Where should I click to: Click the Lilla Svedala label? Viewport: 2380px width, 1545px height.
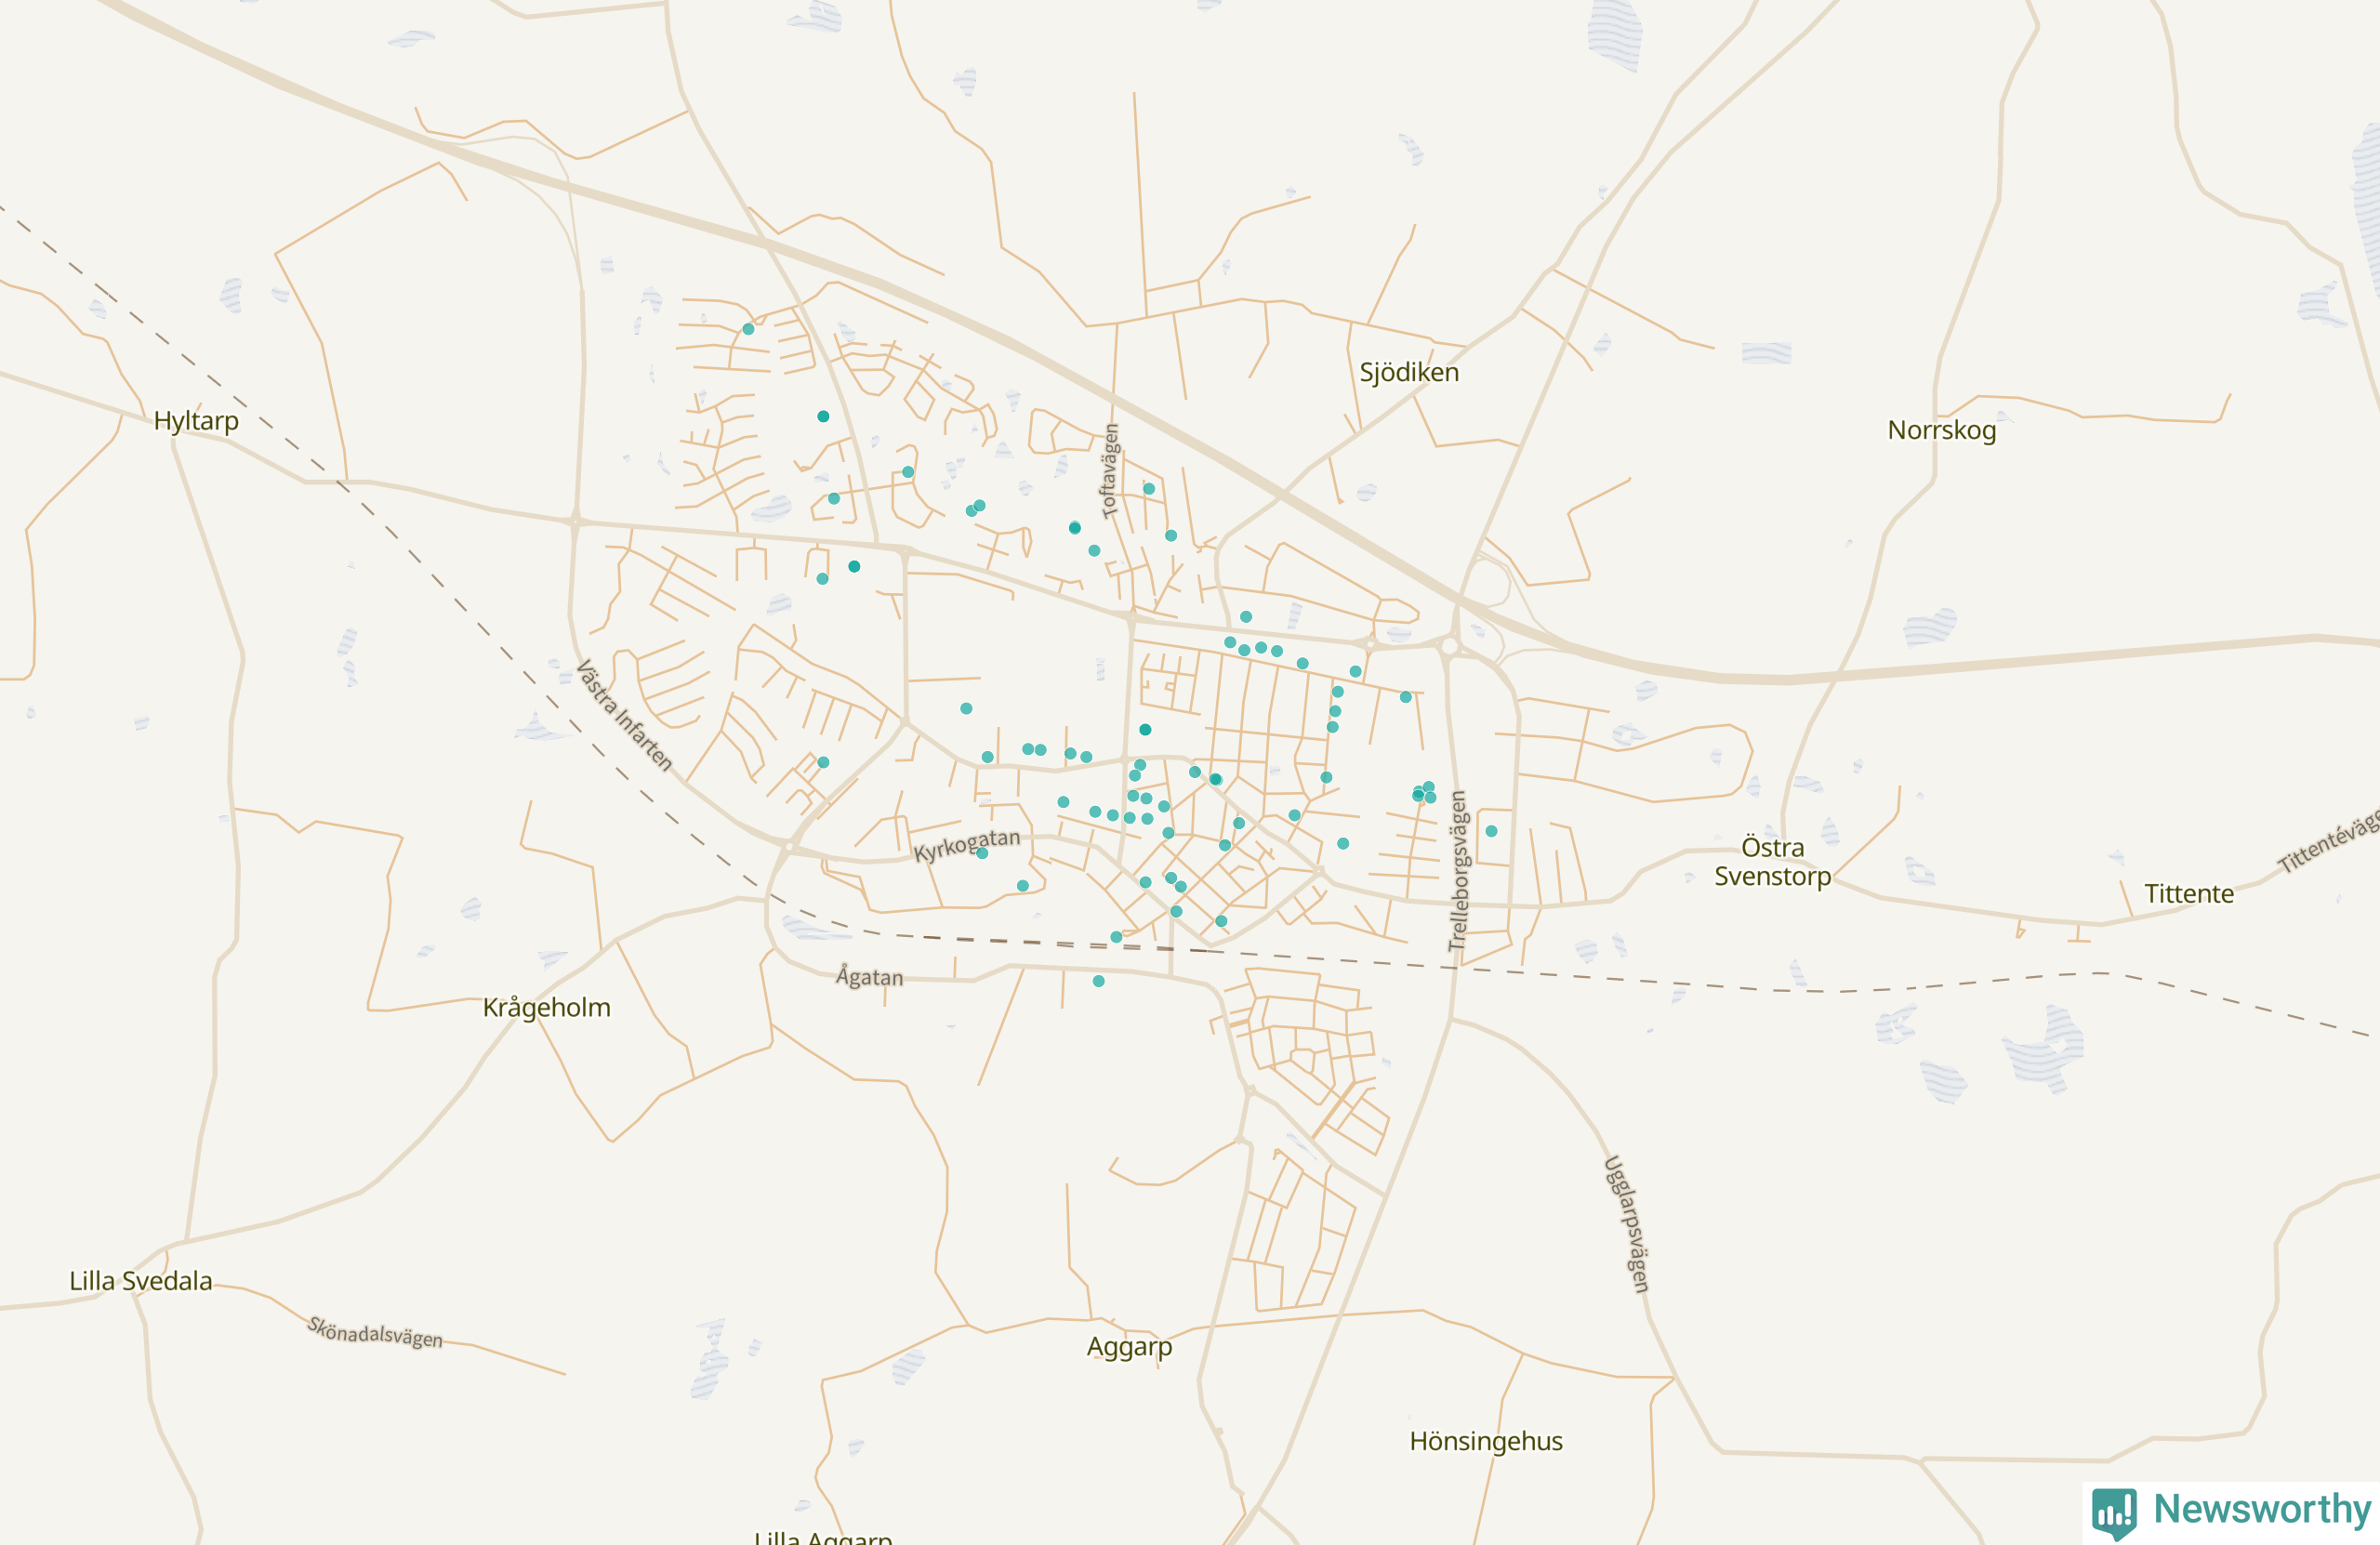point(140,1281)
